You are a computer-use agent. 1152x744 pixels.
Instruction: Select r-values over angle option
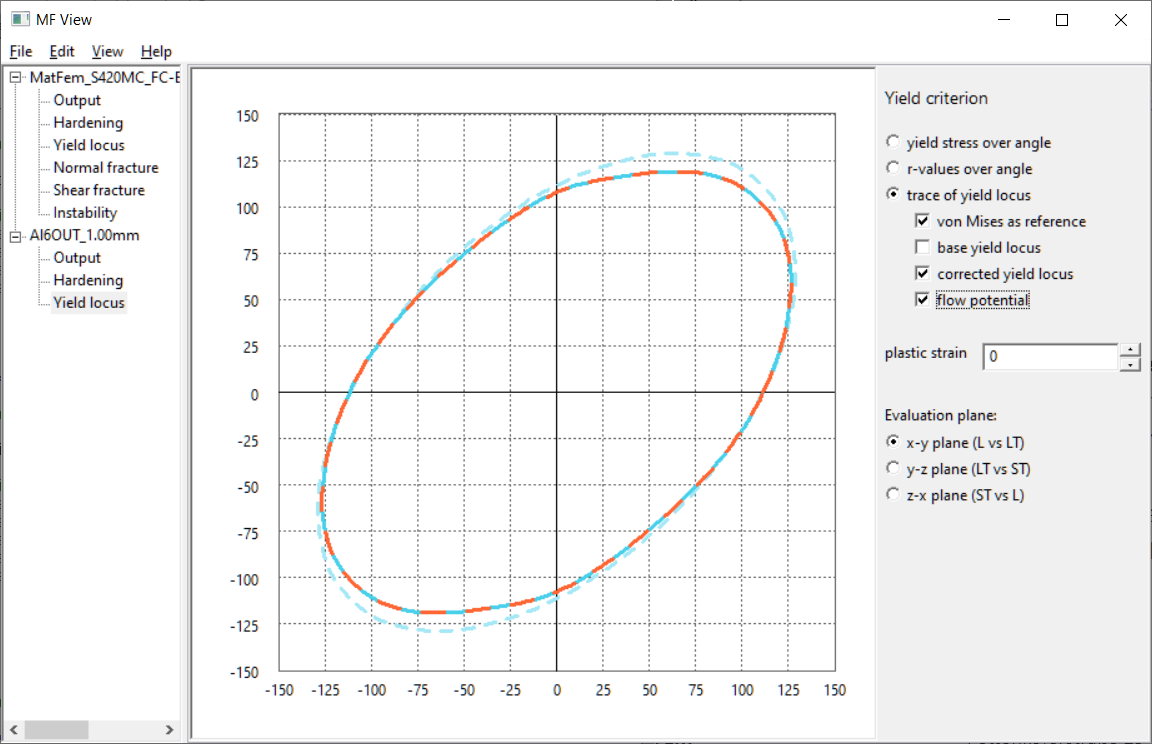coord(893,169)
